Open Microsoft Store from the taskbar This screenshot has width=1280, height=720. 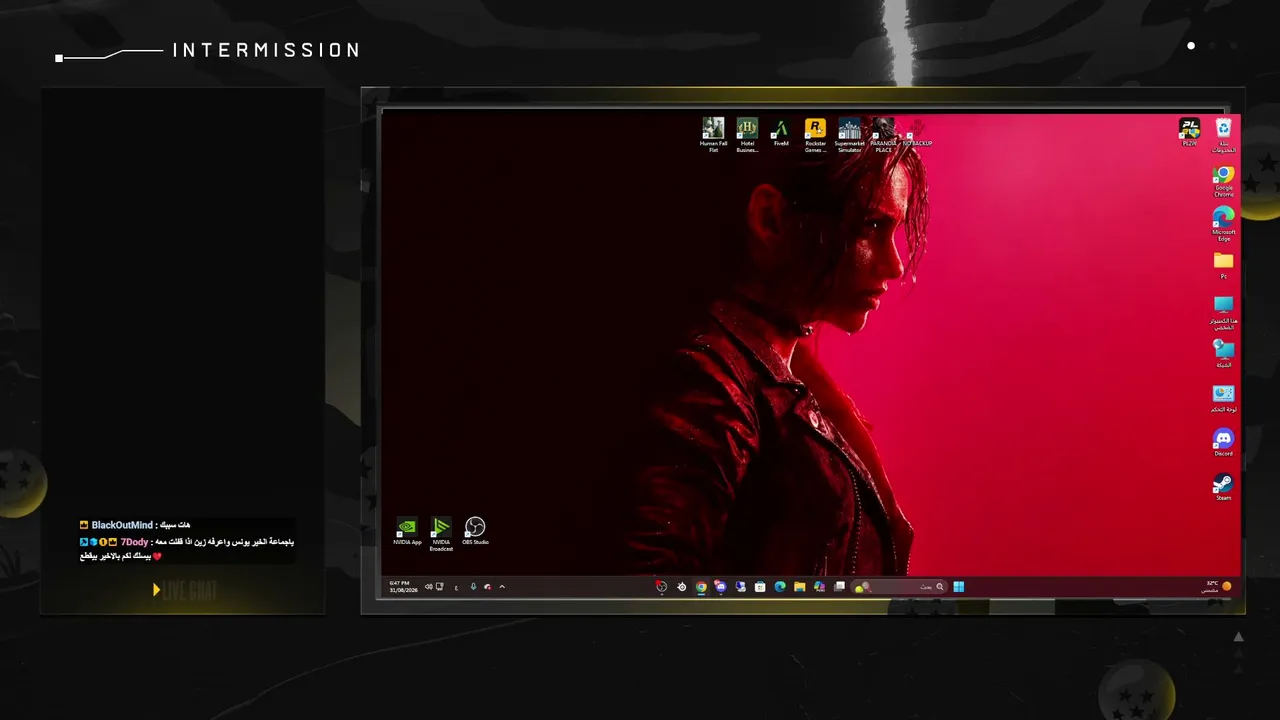click(760, 587)
